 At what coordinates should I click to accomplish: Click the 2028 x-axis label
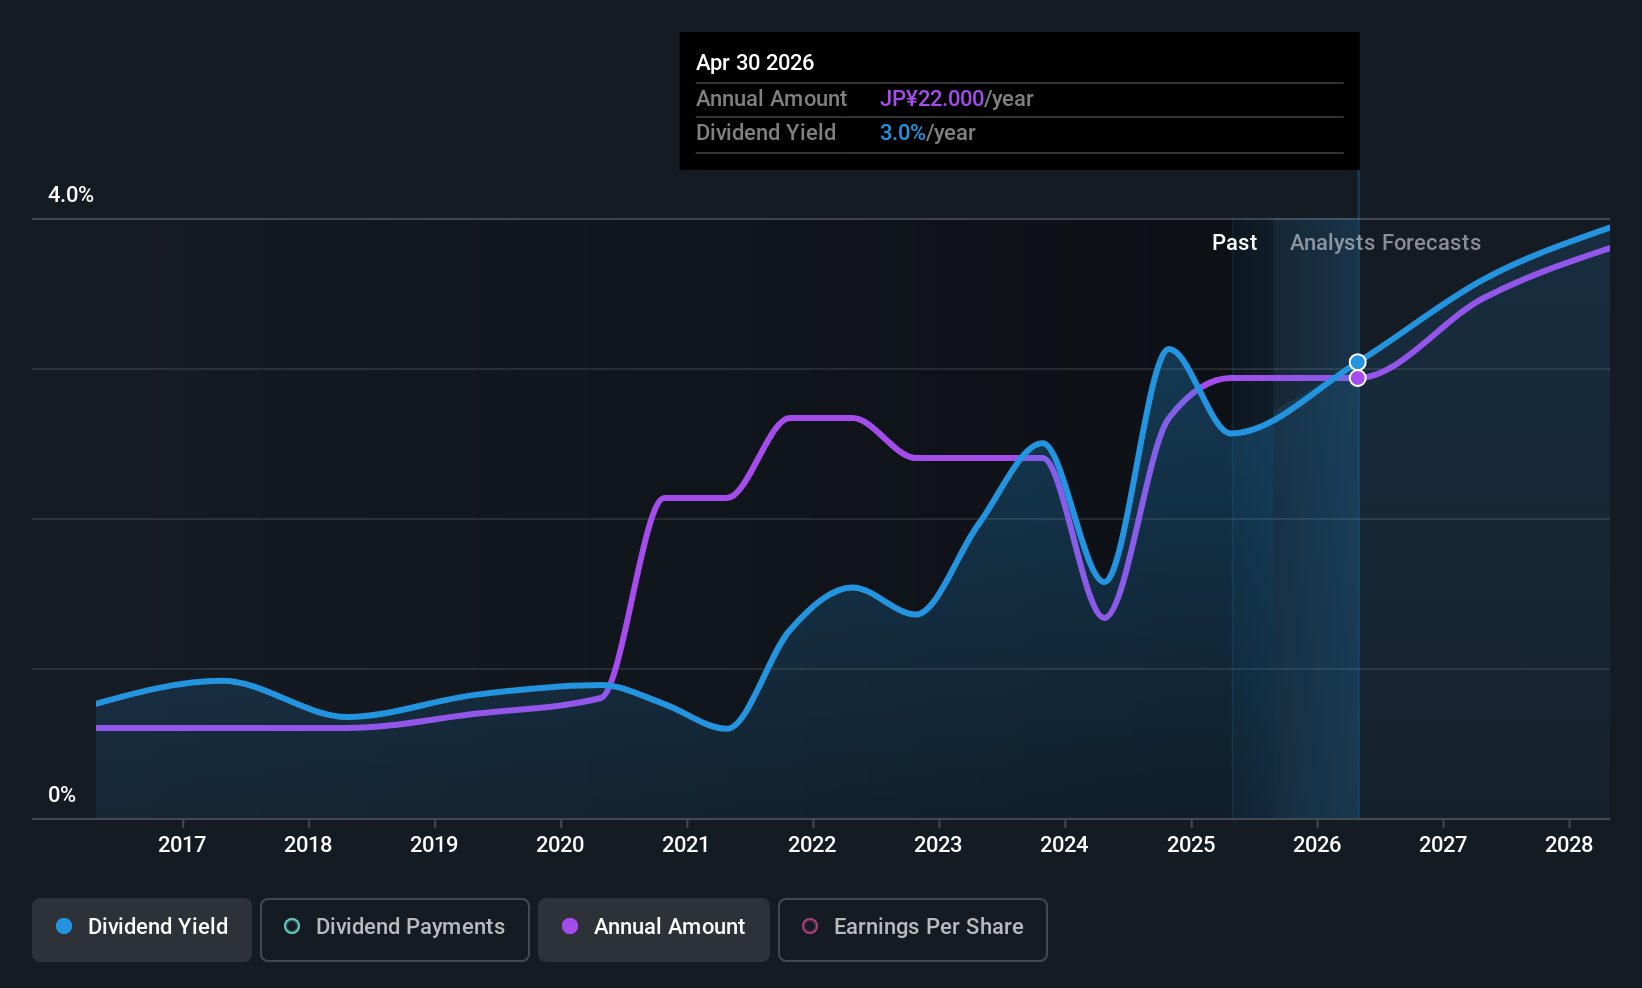point(1569,844)
